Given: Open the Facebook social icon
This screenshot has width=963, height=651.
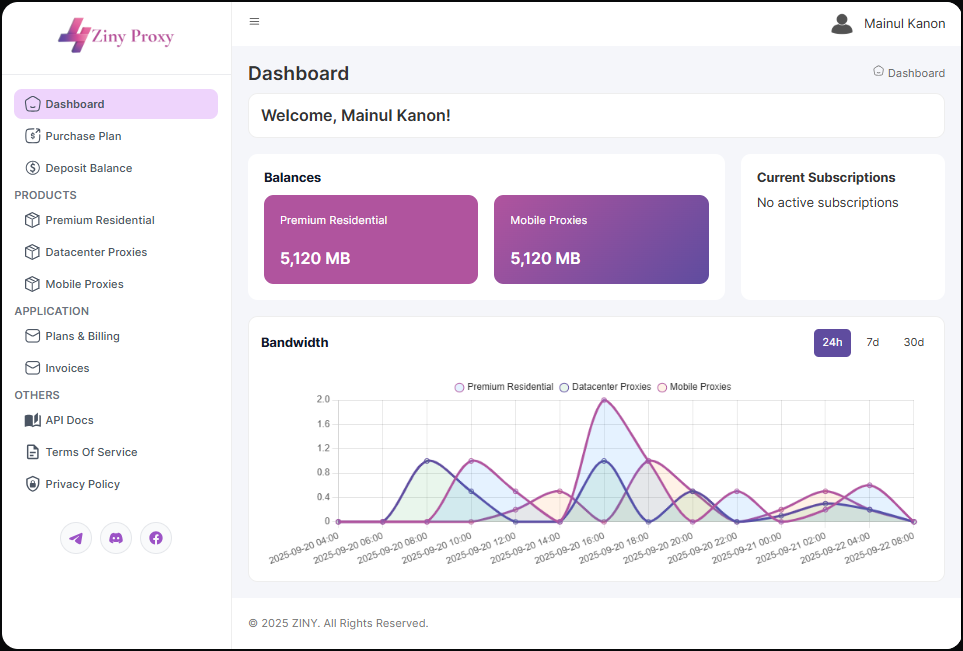Looking at the screenshot, I should pyautogui.click(x=156, y=538).
